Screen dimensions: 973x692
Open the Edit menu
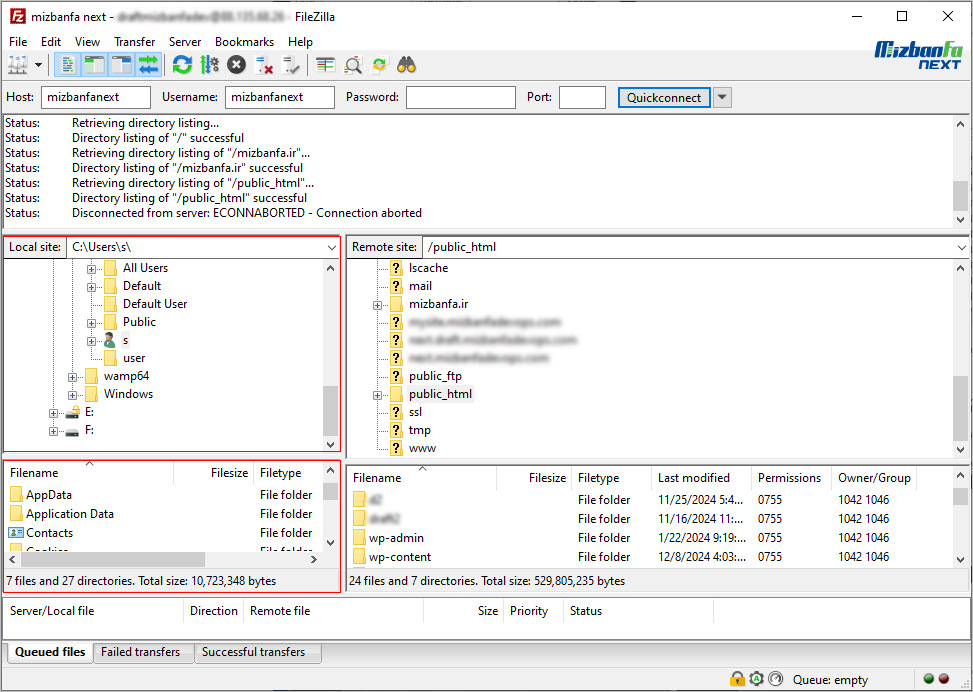pos(51,42)
